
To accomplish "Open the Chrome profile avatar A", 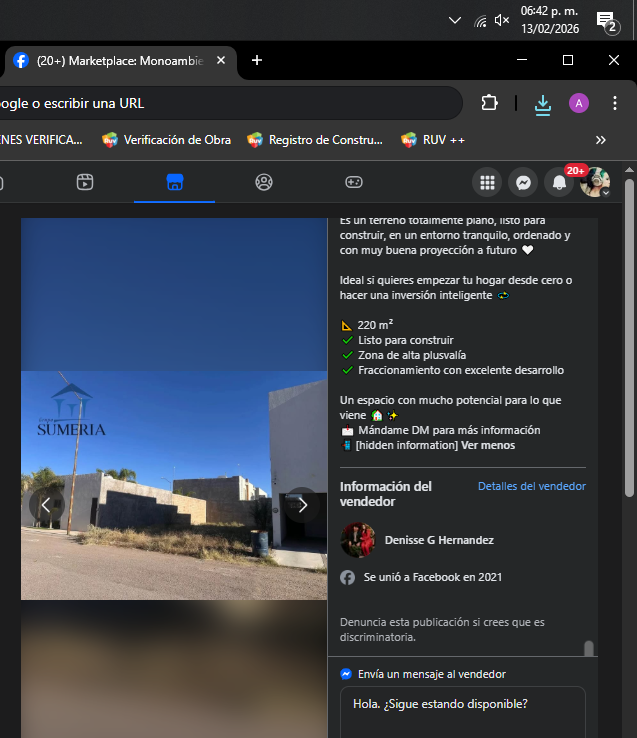I will (x=579, y=103).
